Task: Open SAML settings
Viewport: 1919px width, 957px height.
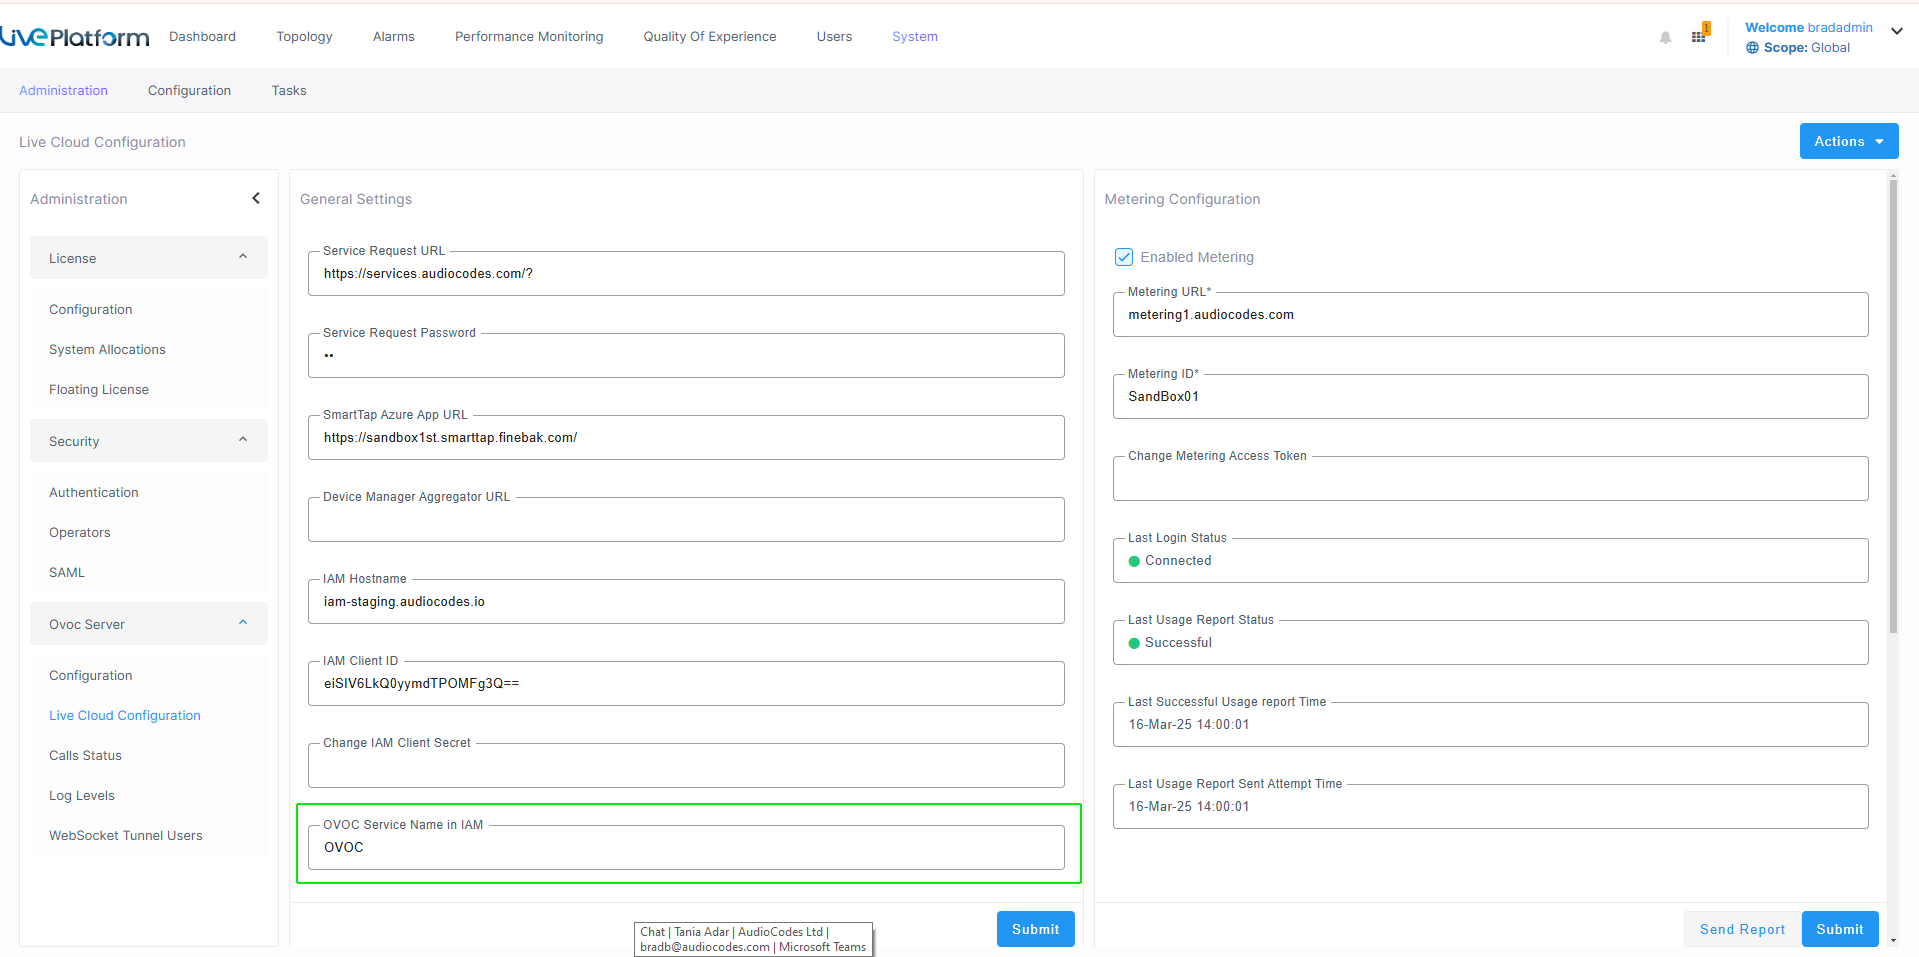Action: (x=67, y=572)
